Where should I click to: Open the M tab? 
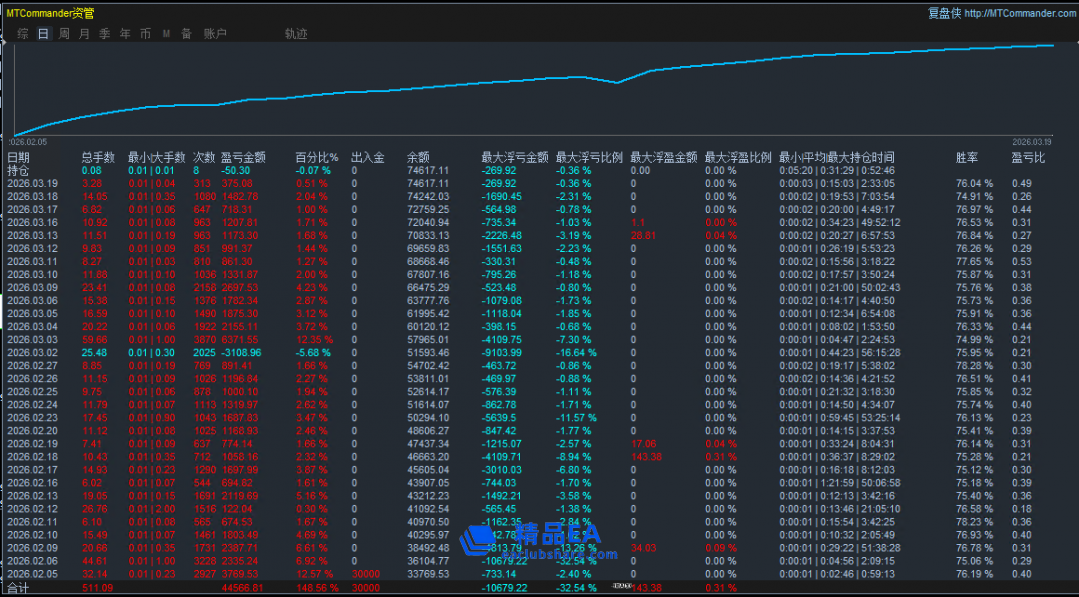click(166, 34)
